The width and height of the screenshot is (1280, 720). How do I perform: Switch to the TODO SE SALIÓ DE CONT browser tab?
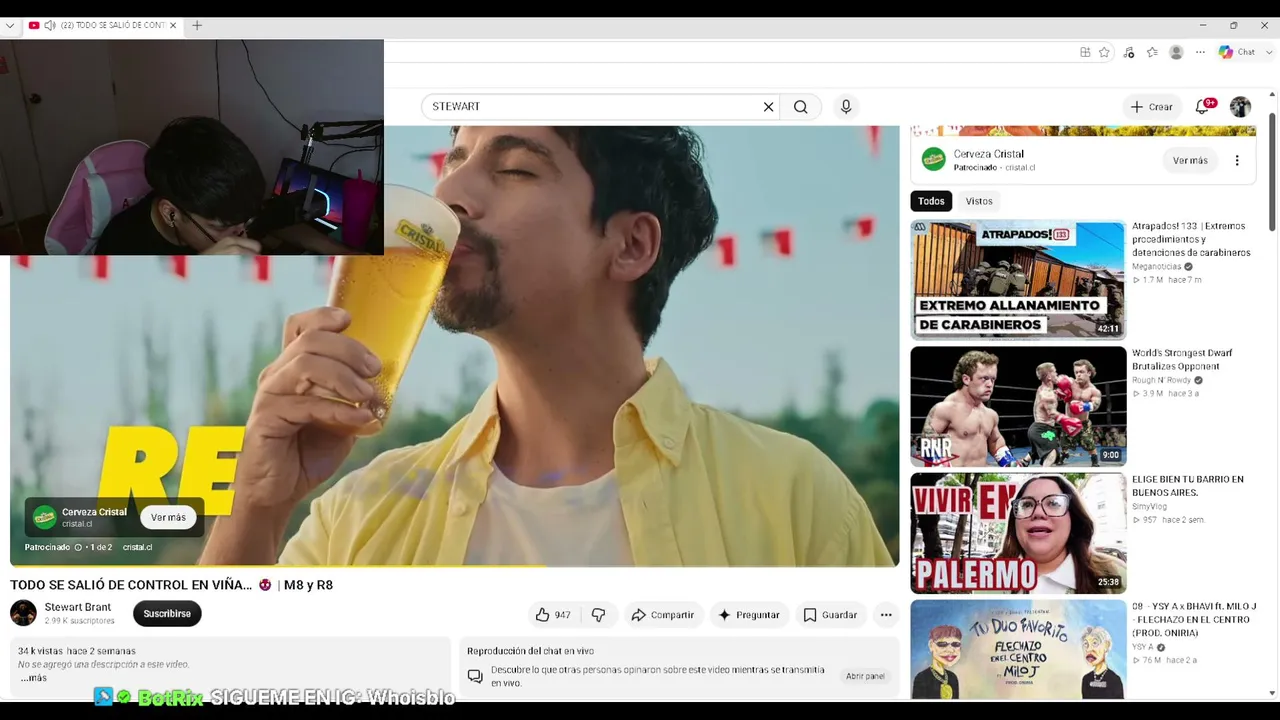(x=103, y=25)
